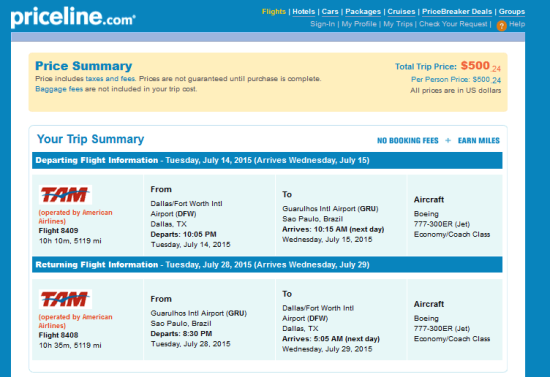Open the Baggage fees link

[x=59, y=89]
